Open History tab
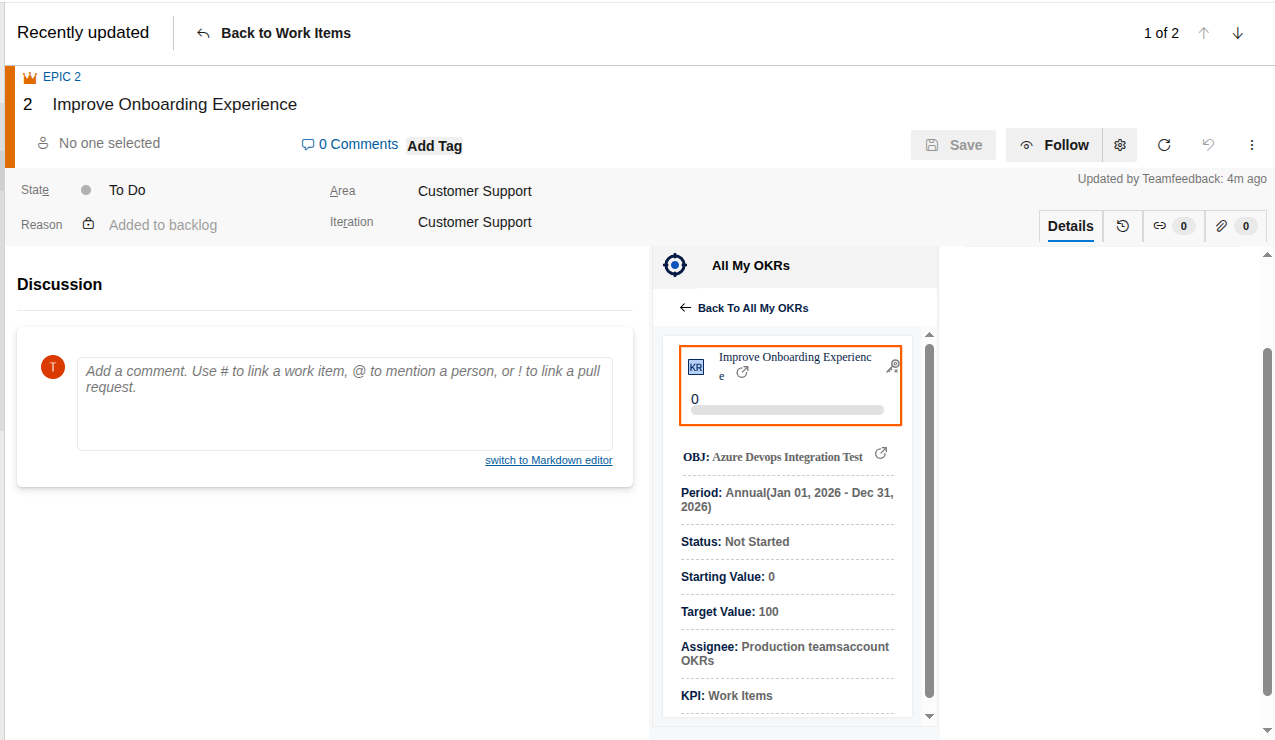 [1123, 226]
